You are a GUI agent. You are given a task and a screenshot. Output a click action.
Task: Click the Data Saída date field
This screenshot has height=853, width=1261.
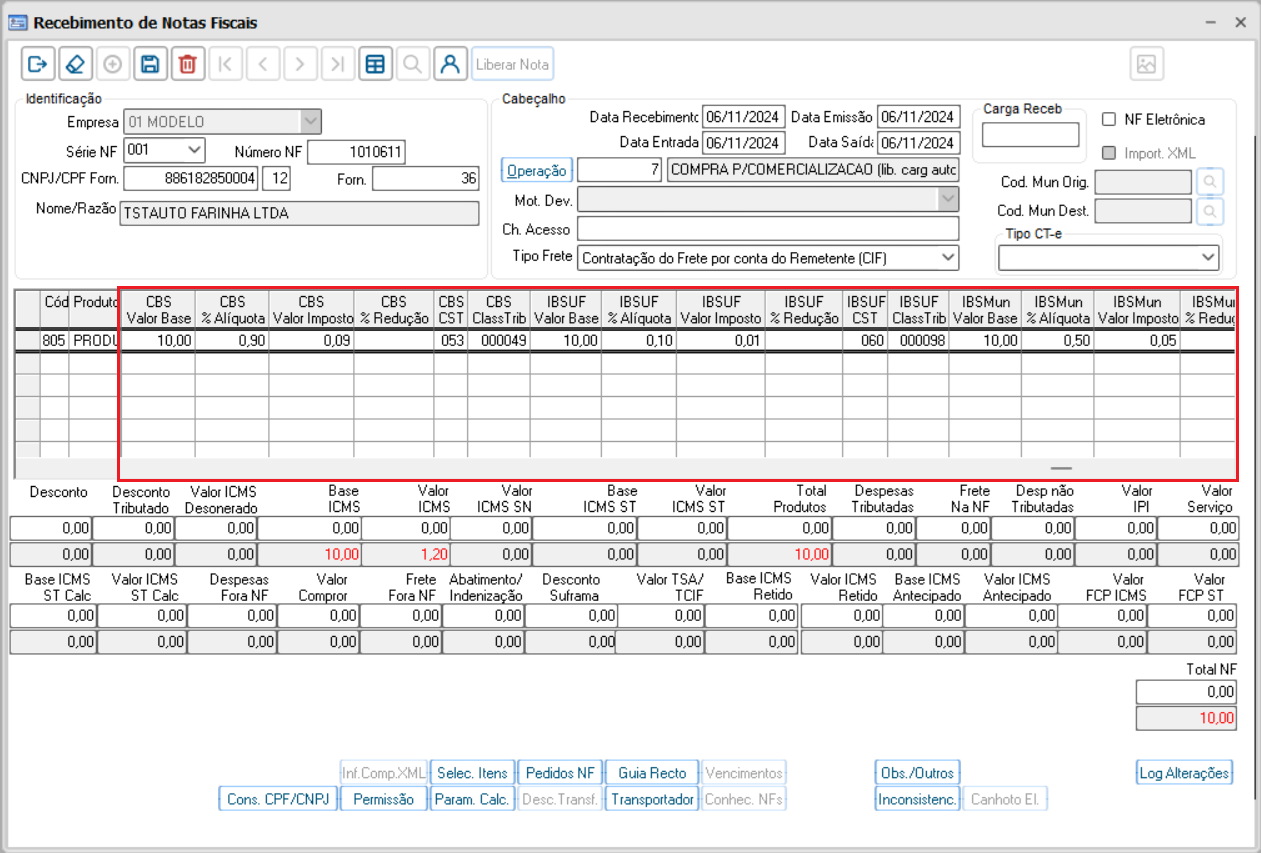pos(919,142)
